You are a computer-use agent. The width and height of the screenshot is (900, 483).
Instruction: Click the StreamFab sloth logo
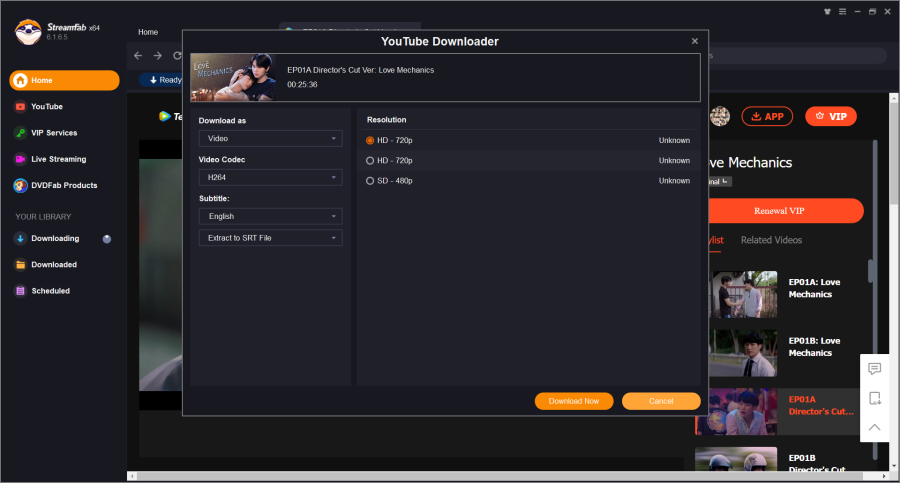pos(28,32)
